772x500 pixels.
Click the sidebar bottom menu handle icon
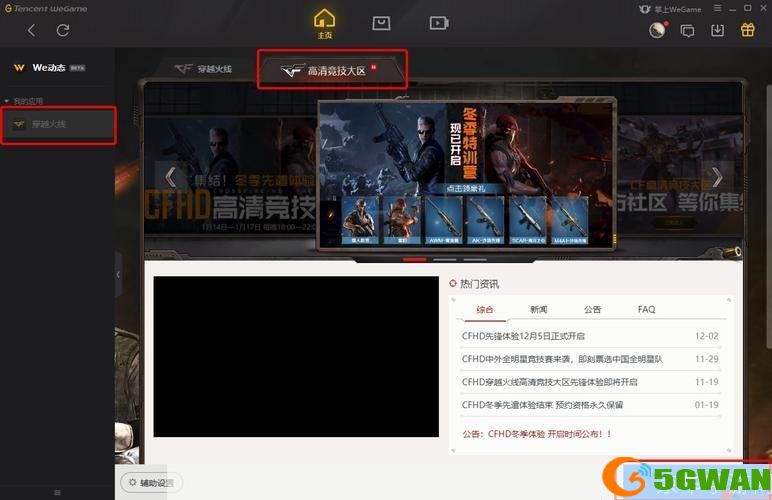pos(57,493)
